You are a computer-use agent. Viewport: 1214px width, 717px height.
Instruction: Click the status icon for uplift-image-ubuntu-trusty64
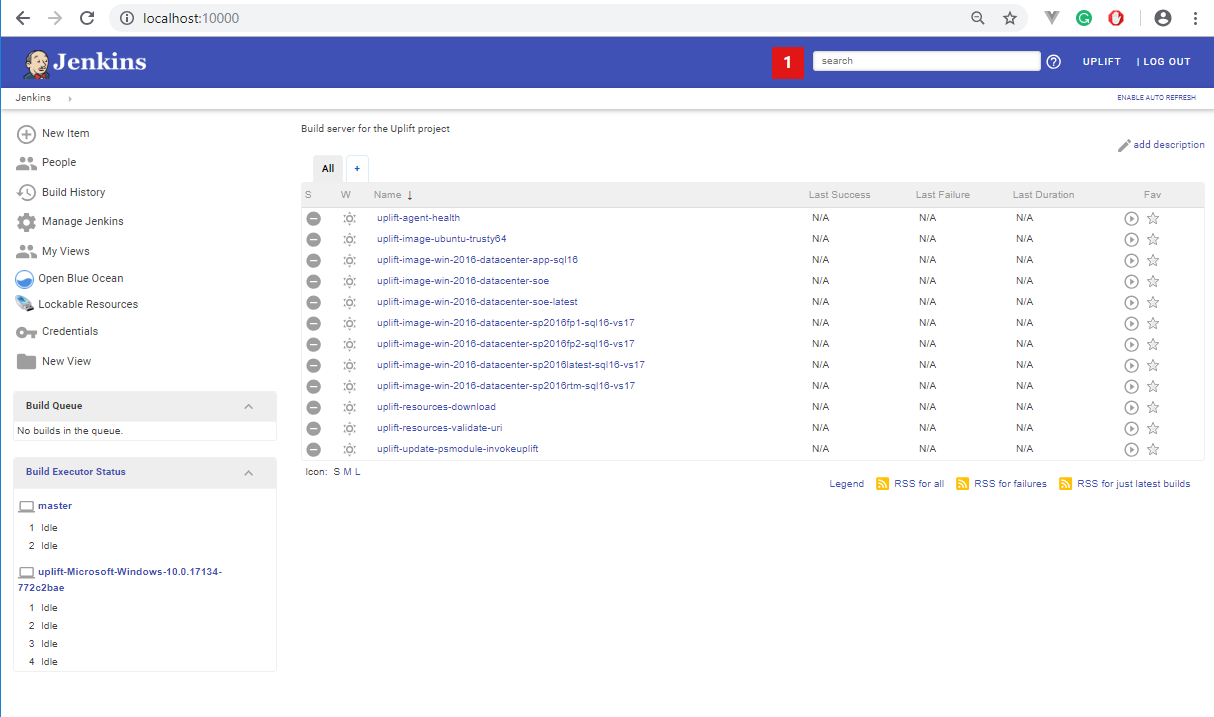click(313, 239)
